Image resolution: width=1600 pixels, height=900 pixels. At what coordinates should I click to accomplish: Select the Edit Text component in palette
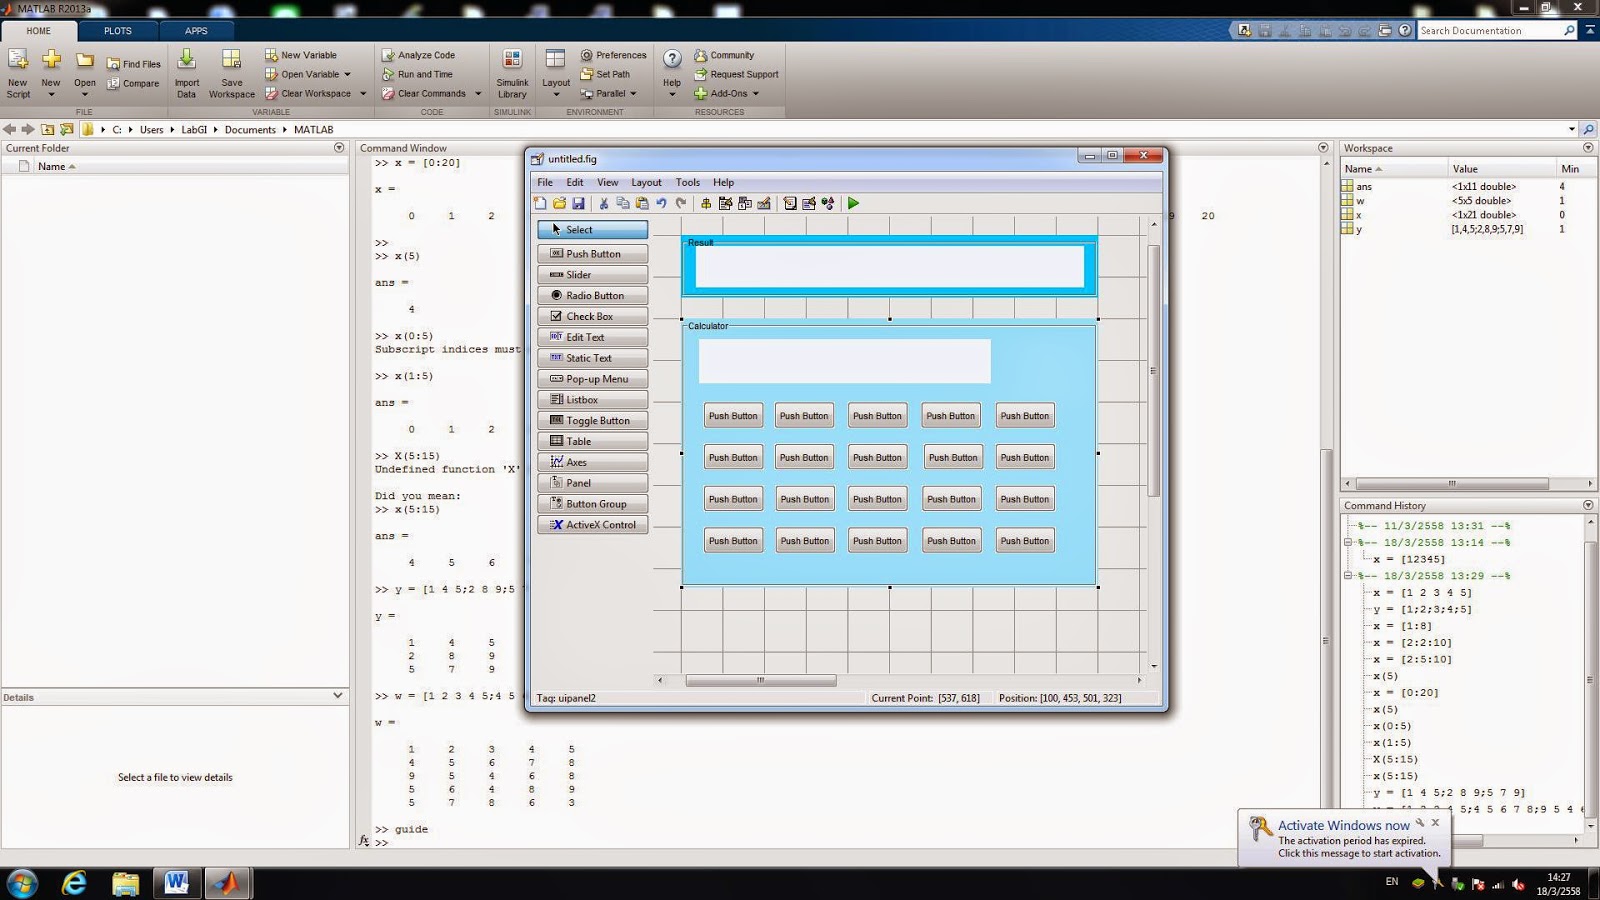pyautogui.click(x=593, y=338)
